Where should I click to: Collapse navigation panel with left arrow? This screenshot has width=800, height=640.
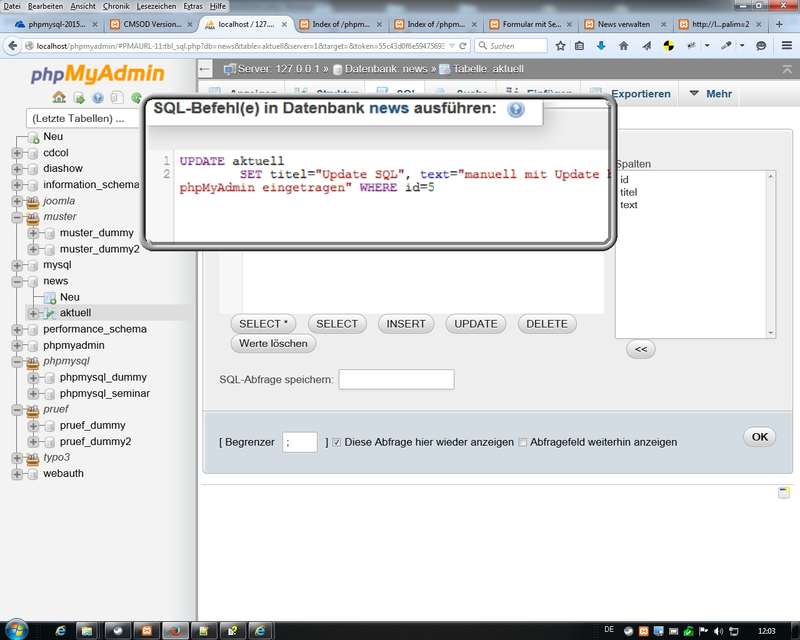[x=204, y=68]
